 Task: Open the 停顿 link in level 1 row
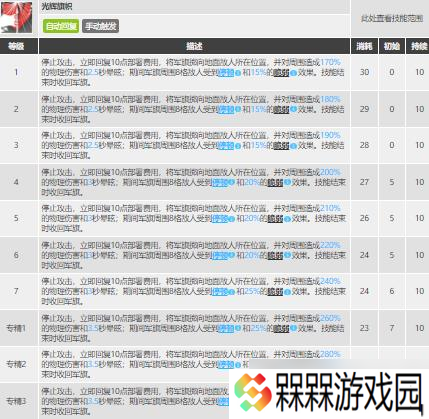tap(226, 73)
